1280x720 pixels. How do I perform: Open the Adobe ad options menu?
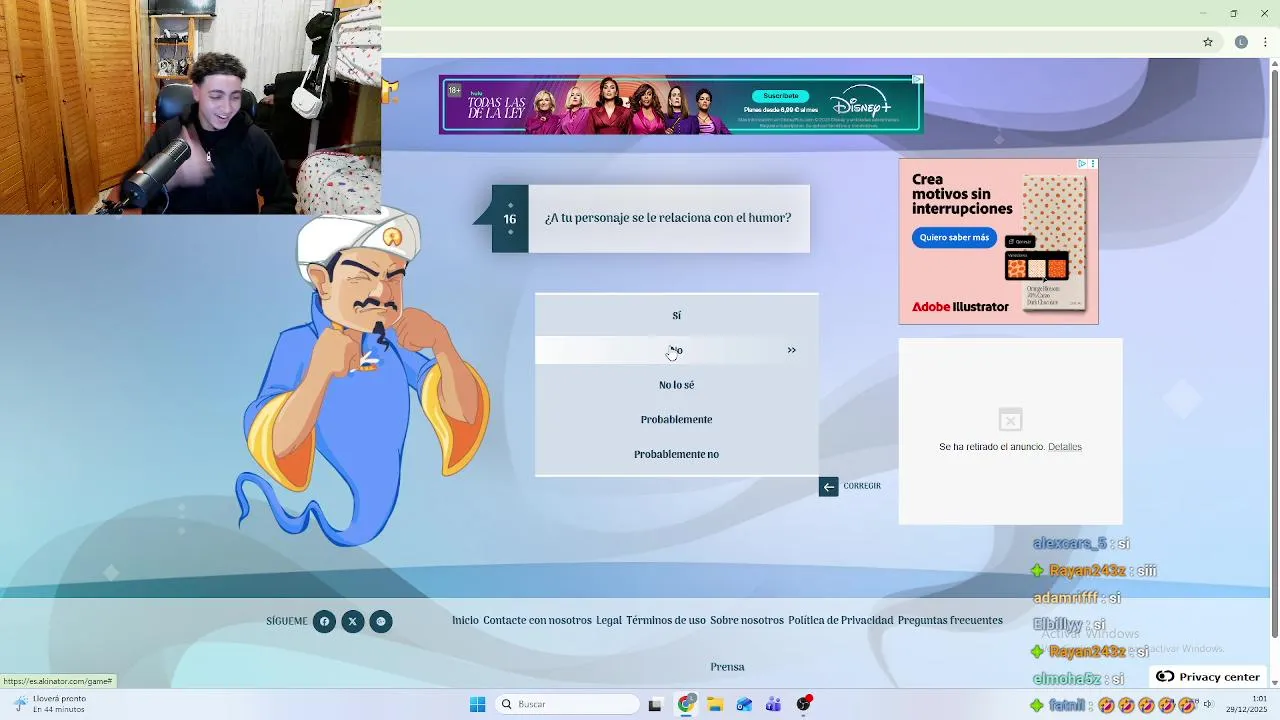(x=1093, y=163)
